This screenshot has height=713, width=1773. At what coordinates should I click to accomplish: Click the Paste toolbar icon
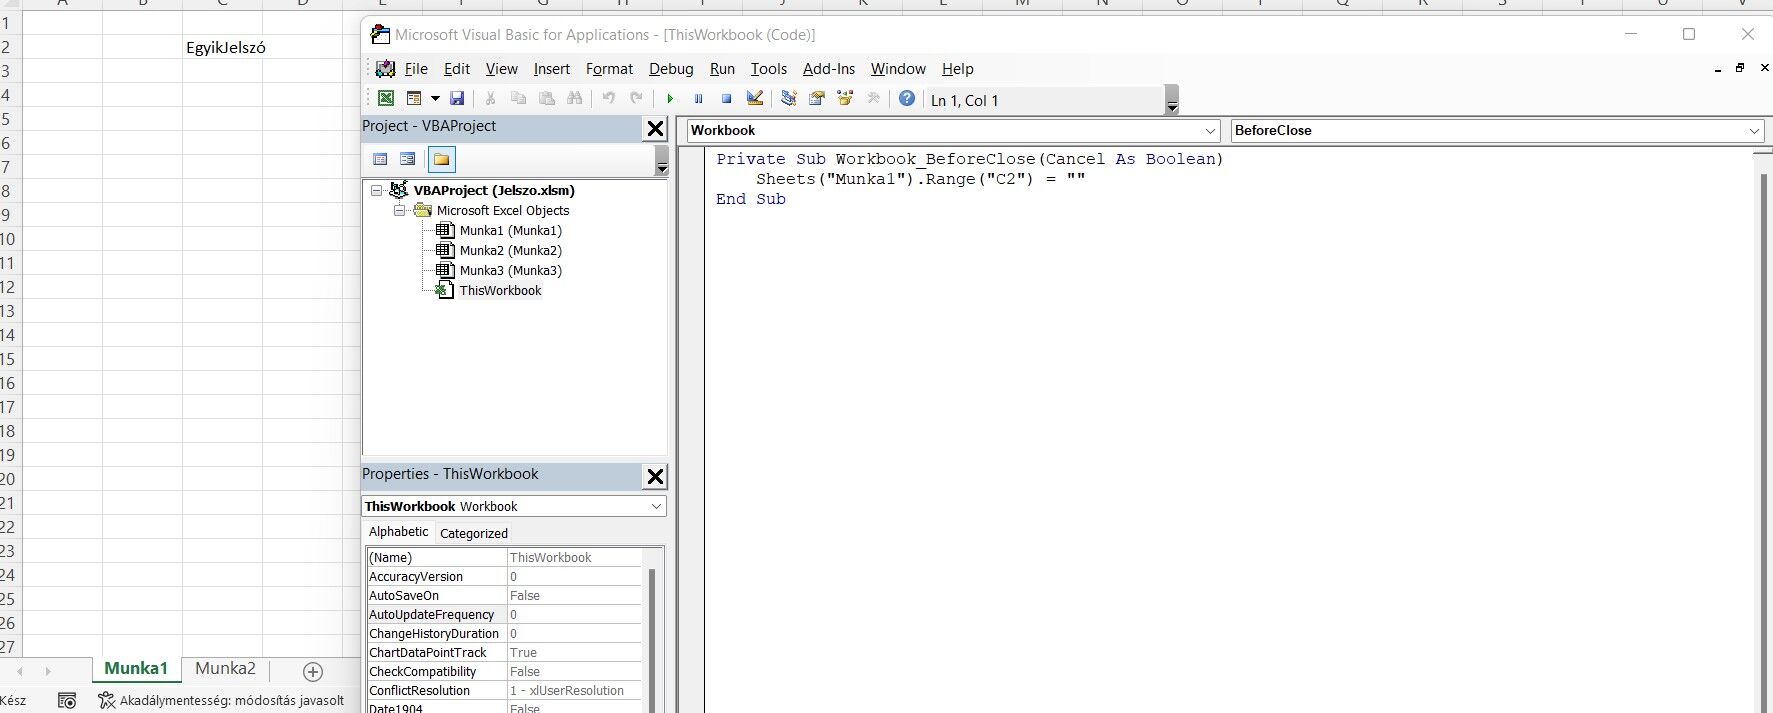coord(546,98)
